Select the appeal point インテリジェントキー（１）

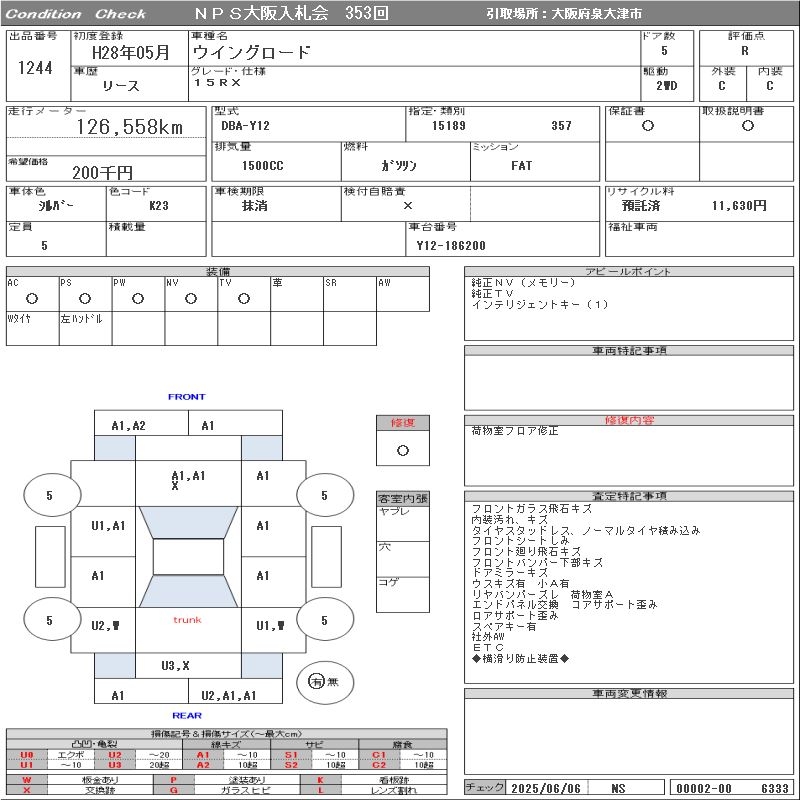[x=540, y=305]
